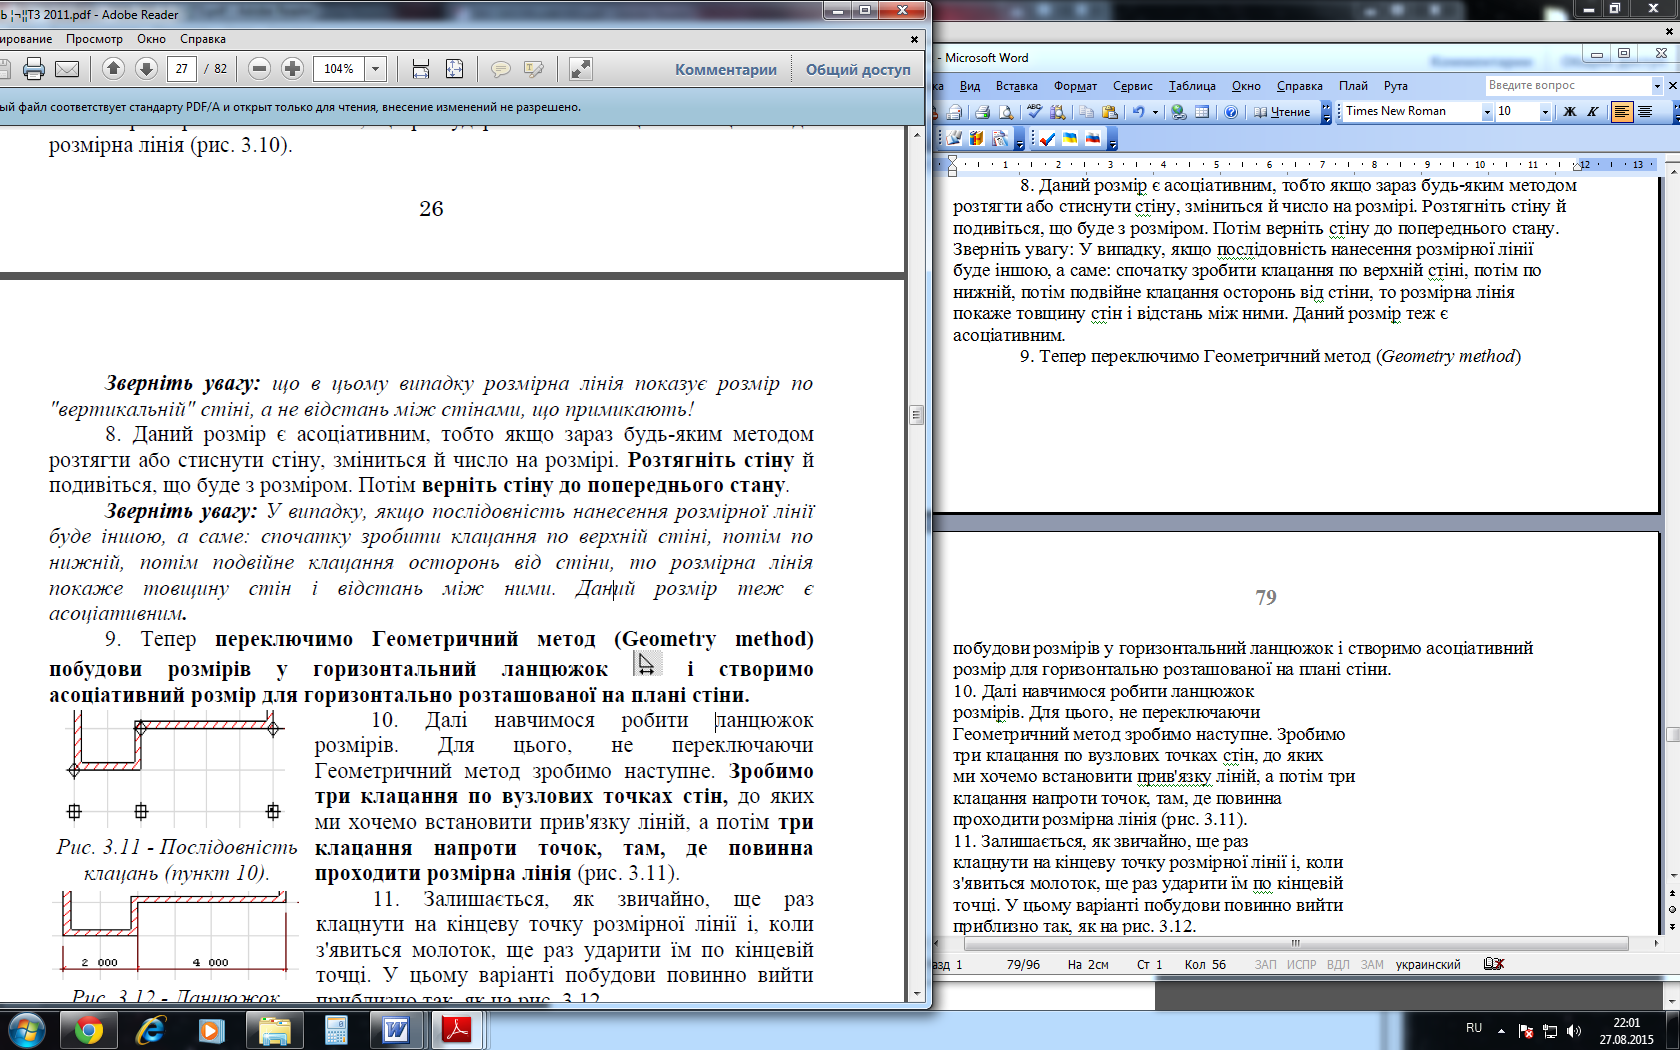Open the font size 10 dropdown
This screenshot has height=1050, width=1680.
1545,112
